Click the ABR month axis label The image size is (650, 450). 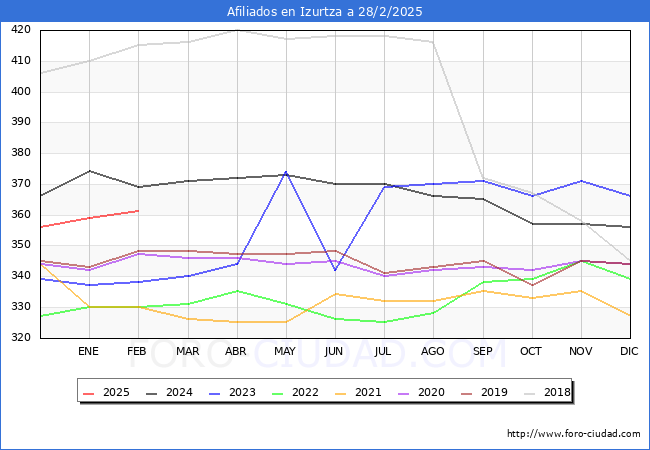pyautogui.click(x=236, y=351)
